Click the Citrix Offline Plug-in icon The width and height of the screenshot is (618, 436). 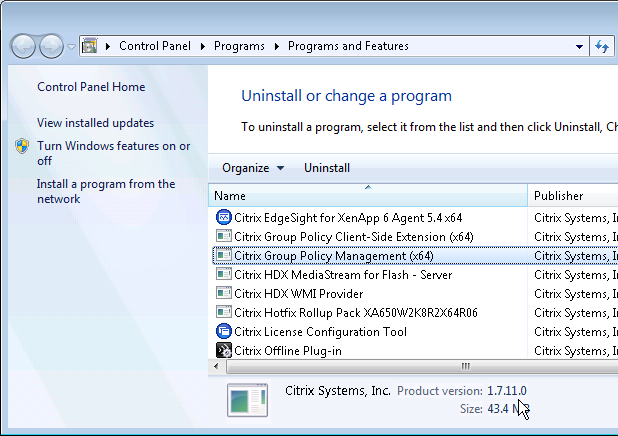click(x=223, y=350)
